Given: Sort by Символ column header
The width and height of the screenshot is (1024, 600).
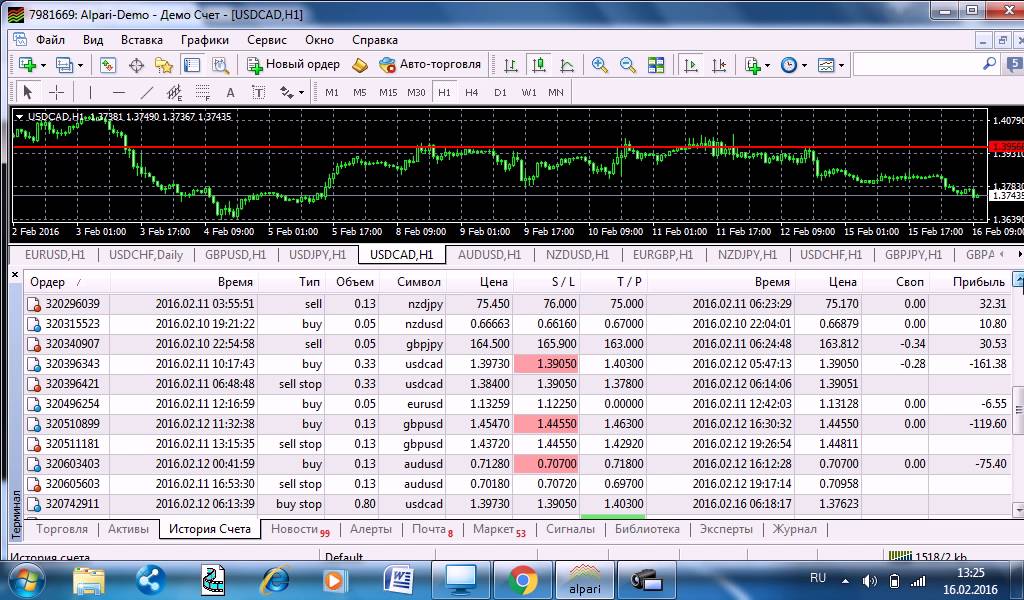Looking at the screenshot, I should click(412, 282).
